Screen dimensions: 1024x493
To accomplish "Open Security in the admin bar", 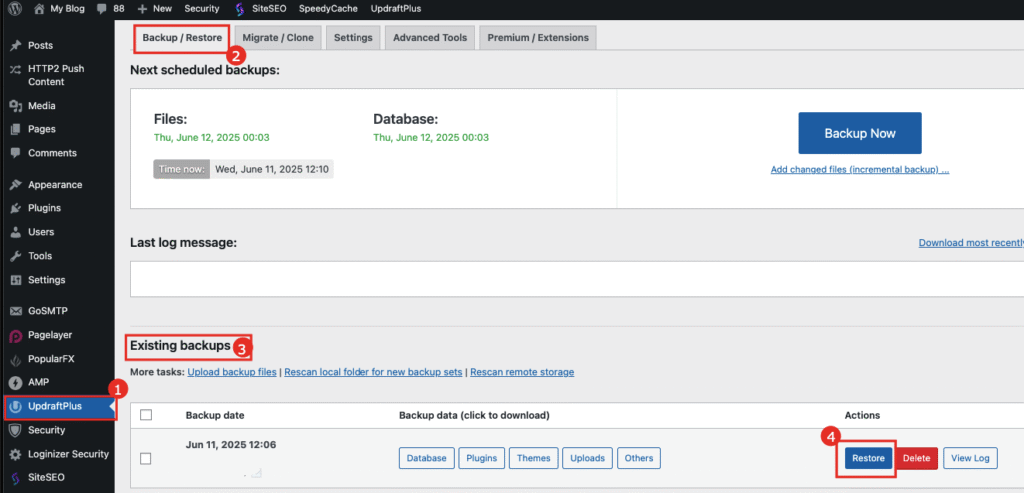I will [202, 9].
